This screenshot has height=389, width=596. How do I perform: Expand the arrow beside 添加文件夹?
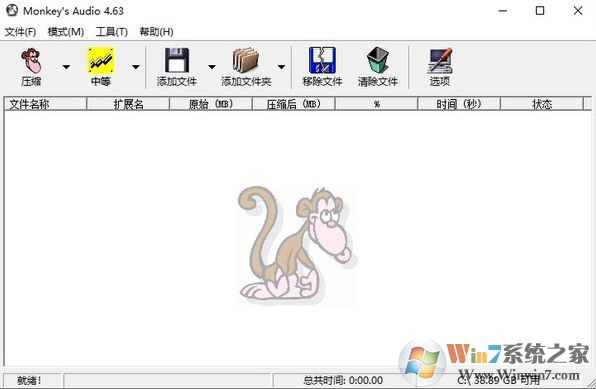[x=281, y=67]
